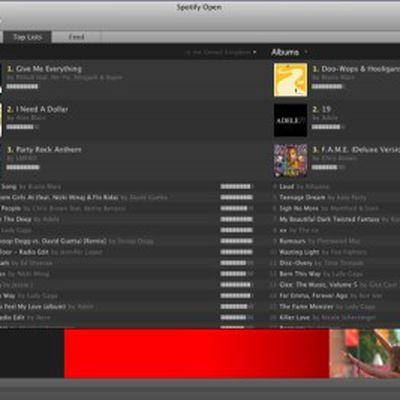Open the Feed tab
The height and width of the screenshot is (400, 400).
click(x=76, y=37)
